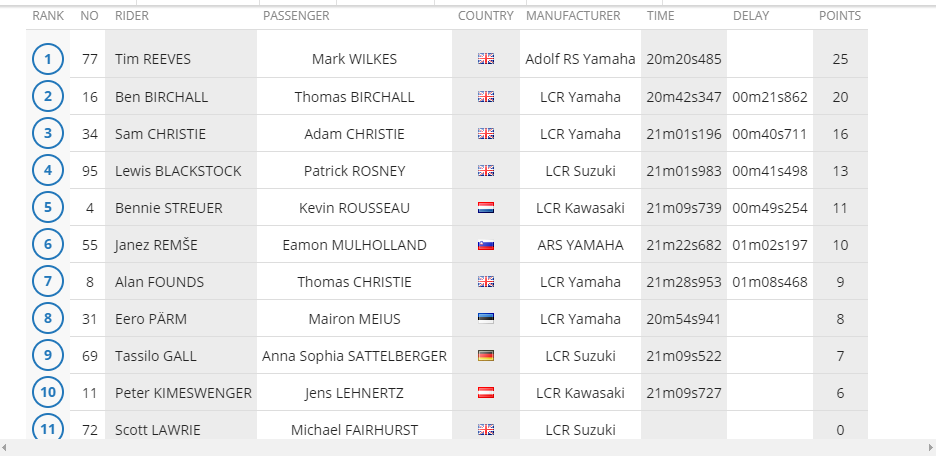Select rider name Ben BIRCHALL

coord(162,97)
